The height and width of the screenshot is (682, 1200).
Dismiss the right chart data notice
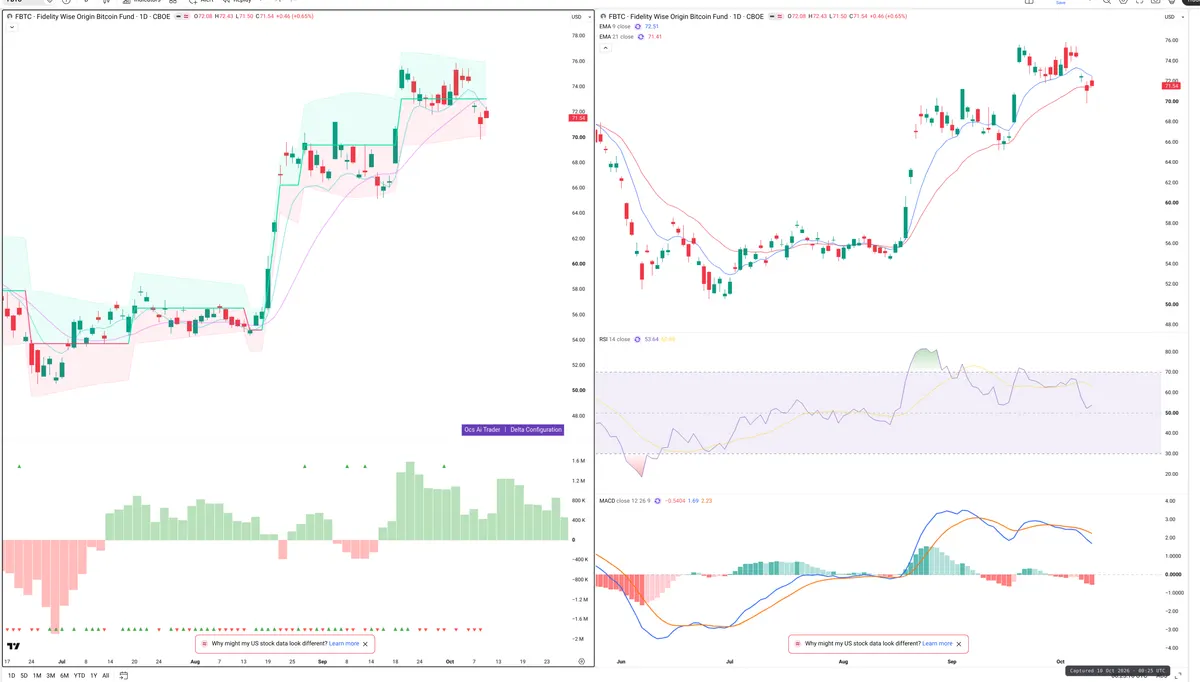960,644
